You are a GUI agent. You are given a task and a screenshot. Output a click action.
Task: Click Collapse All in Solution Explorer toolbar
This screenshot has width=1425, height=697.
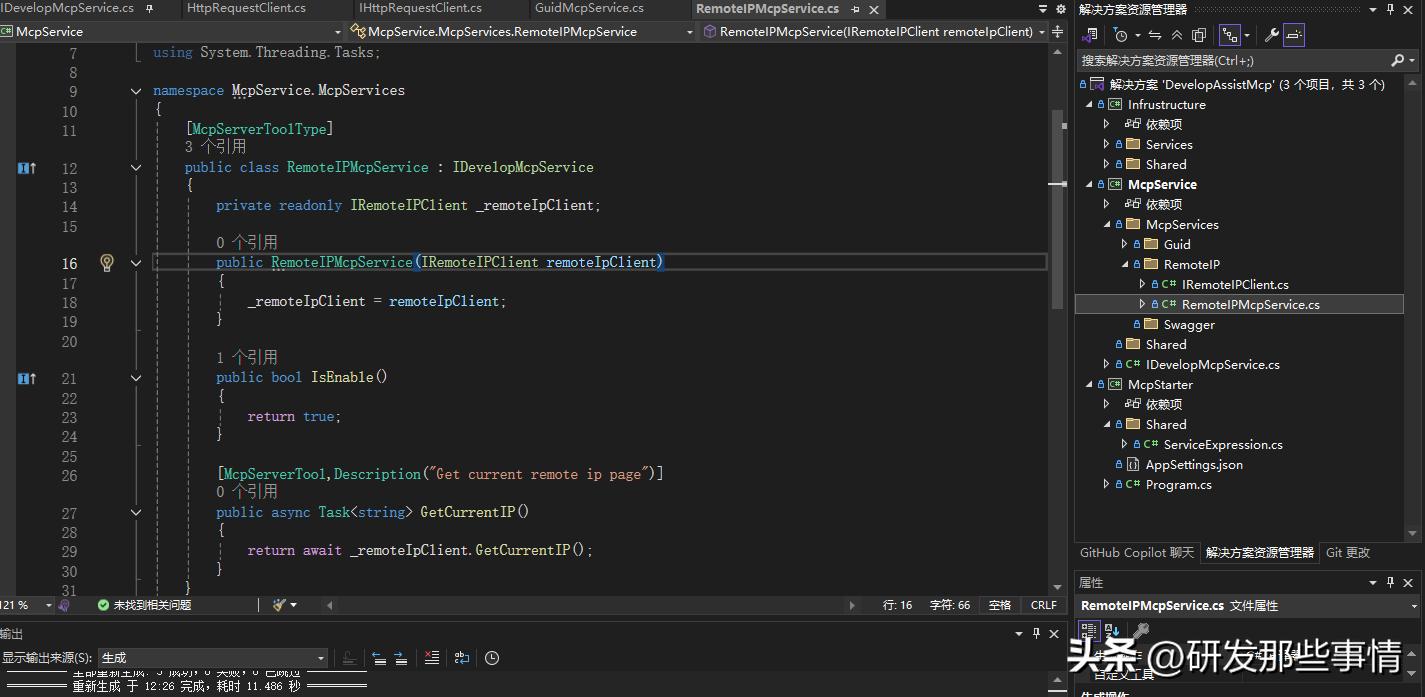pos(1177,35)
